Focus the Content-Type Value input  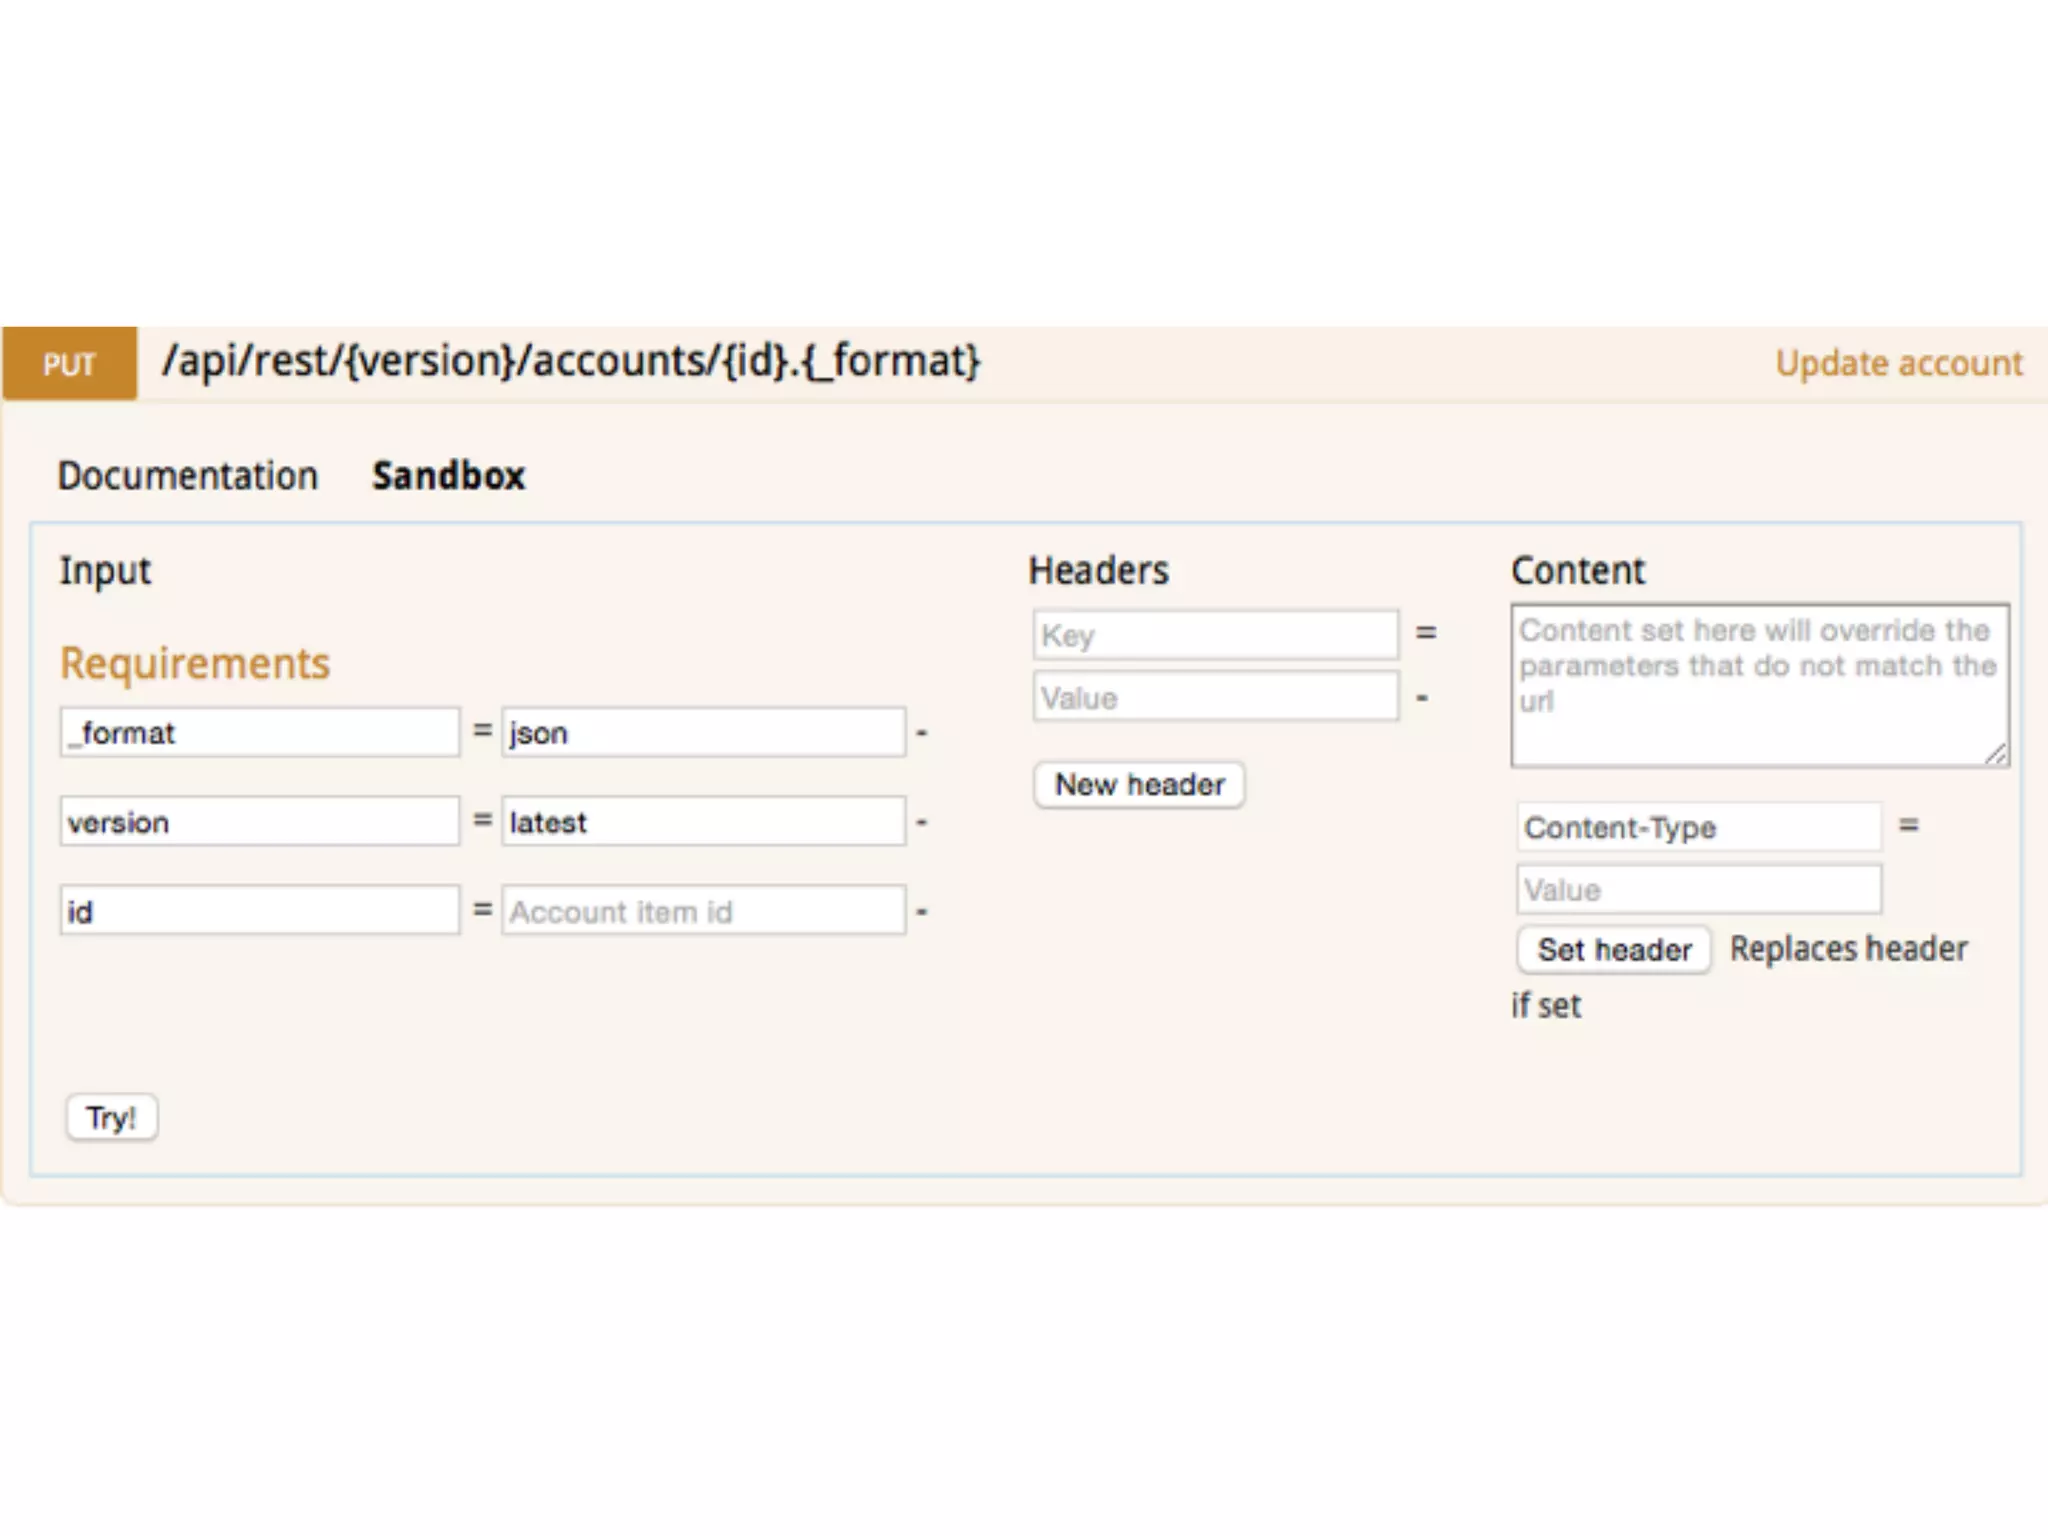pyautogui.click(x=1698, y=889)
